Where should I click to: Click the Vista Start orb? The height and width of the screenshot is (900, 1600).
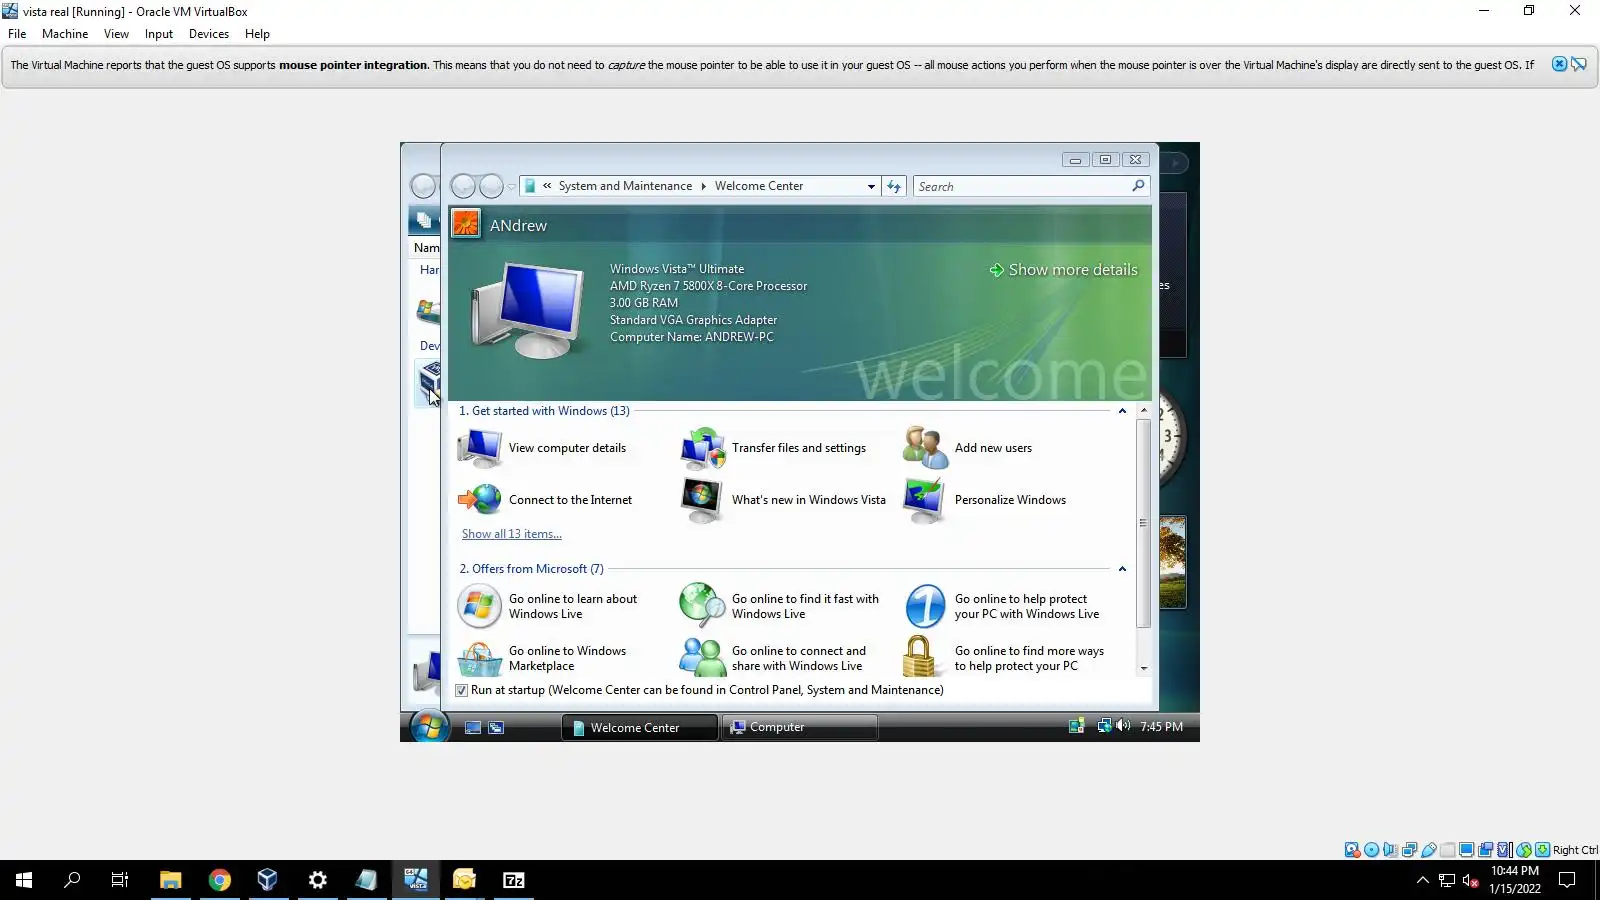(x=429, y=726)
